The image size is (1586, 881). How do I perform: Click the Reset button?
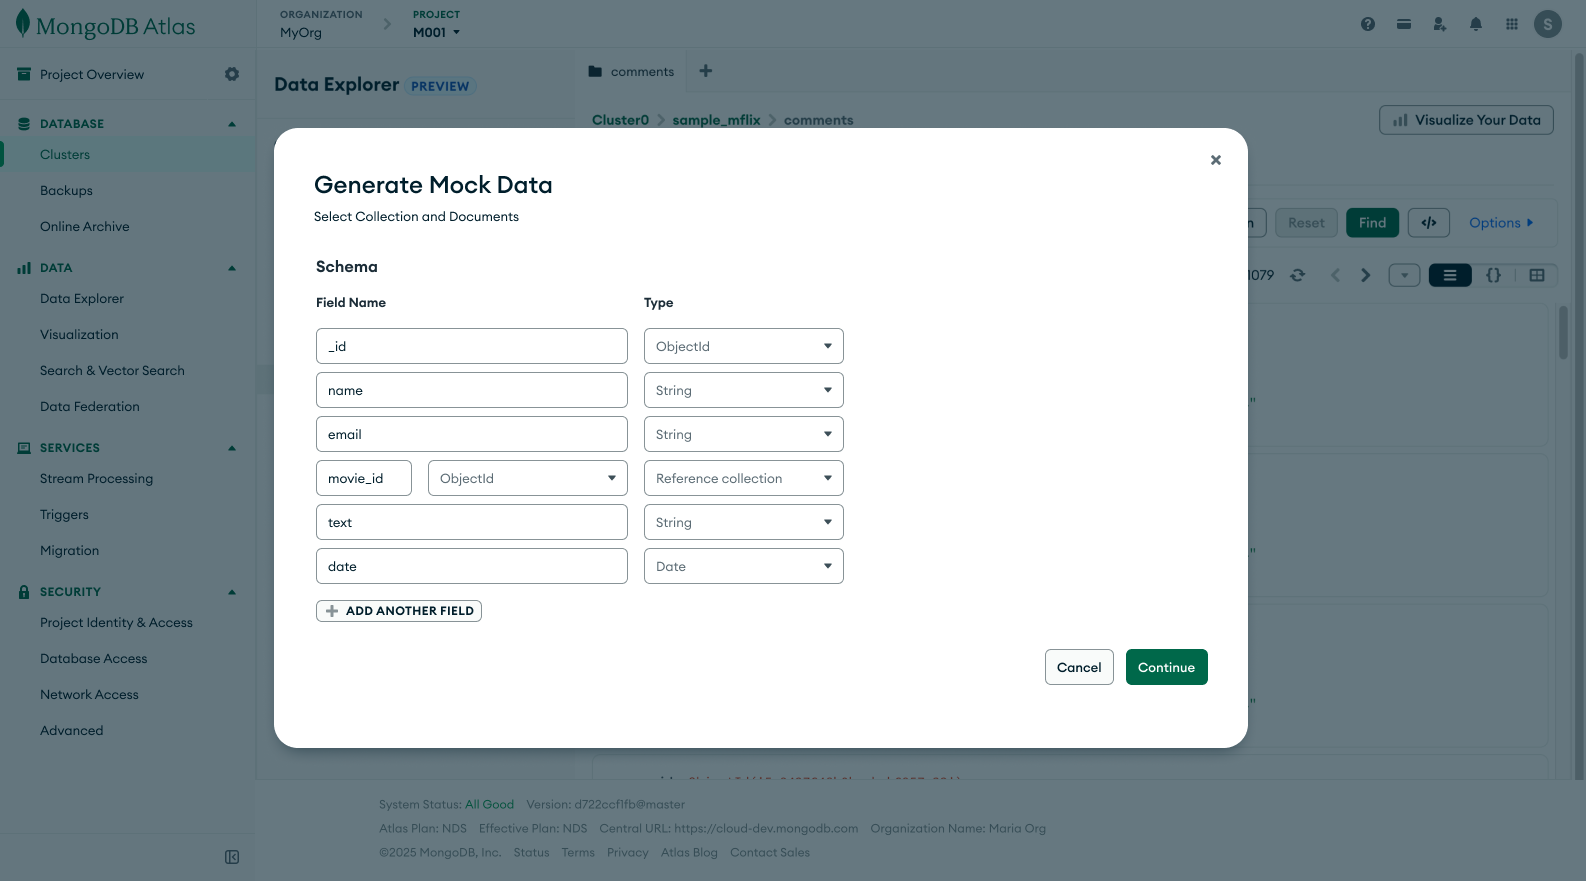(1306, 223)
